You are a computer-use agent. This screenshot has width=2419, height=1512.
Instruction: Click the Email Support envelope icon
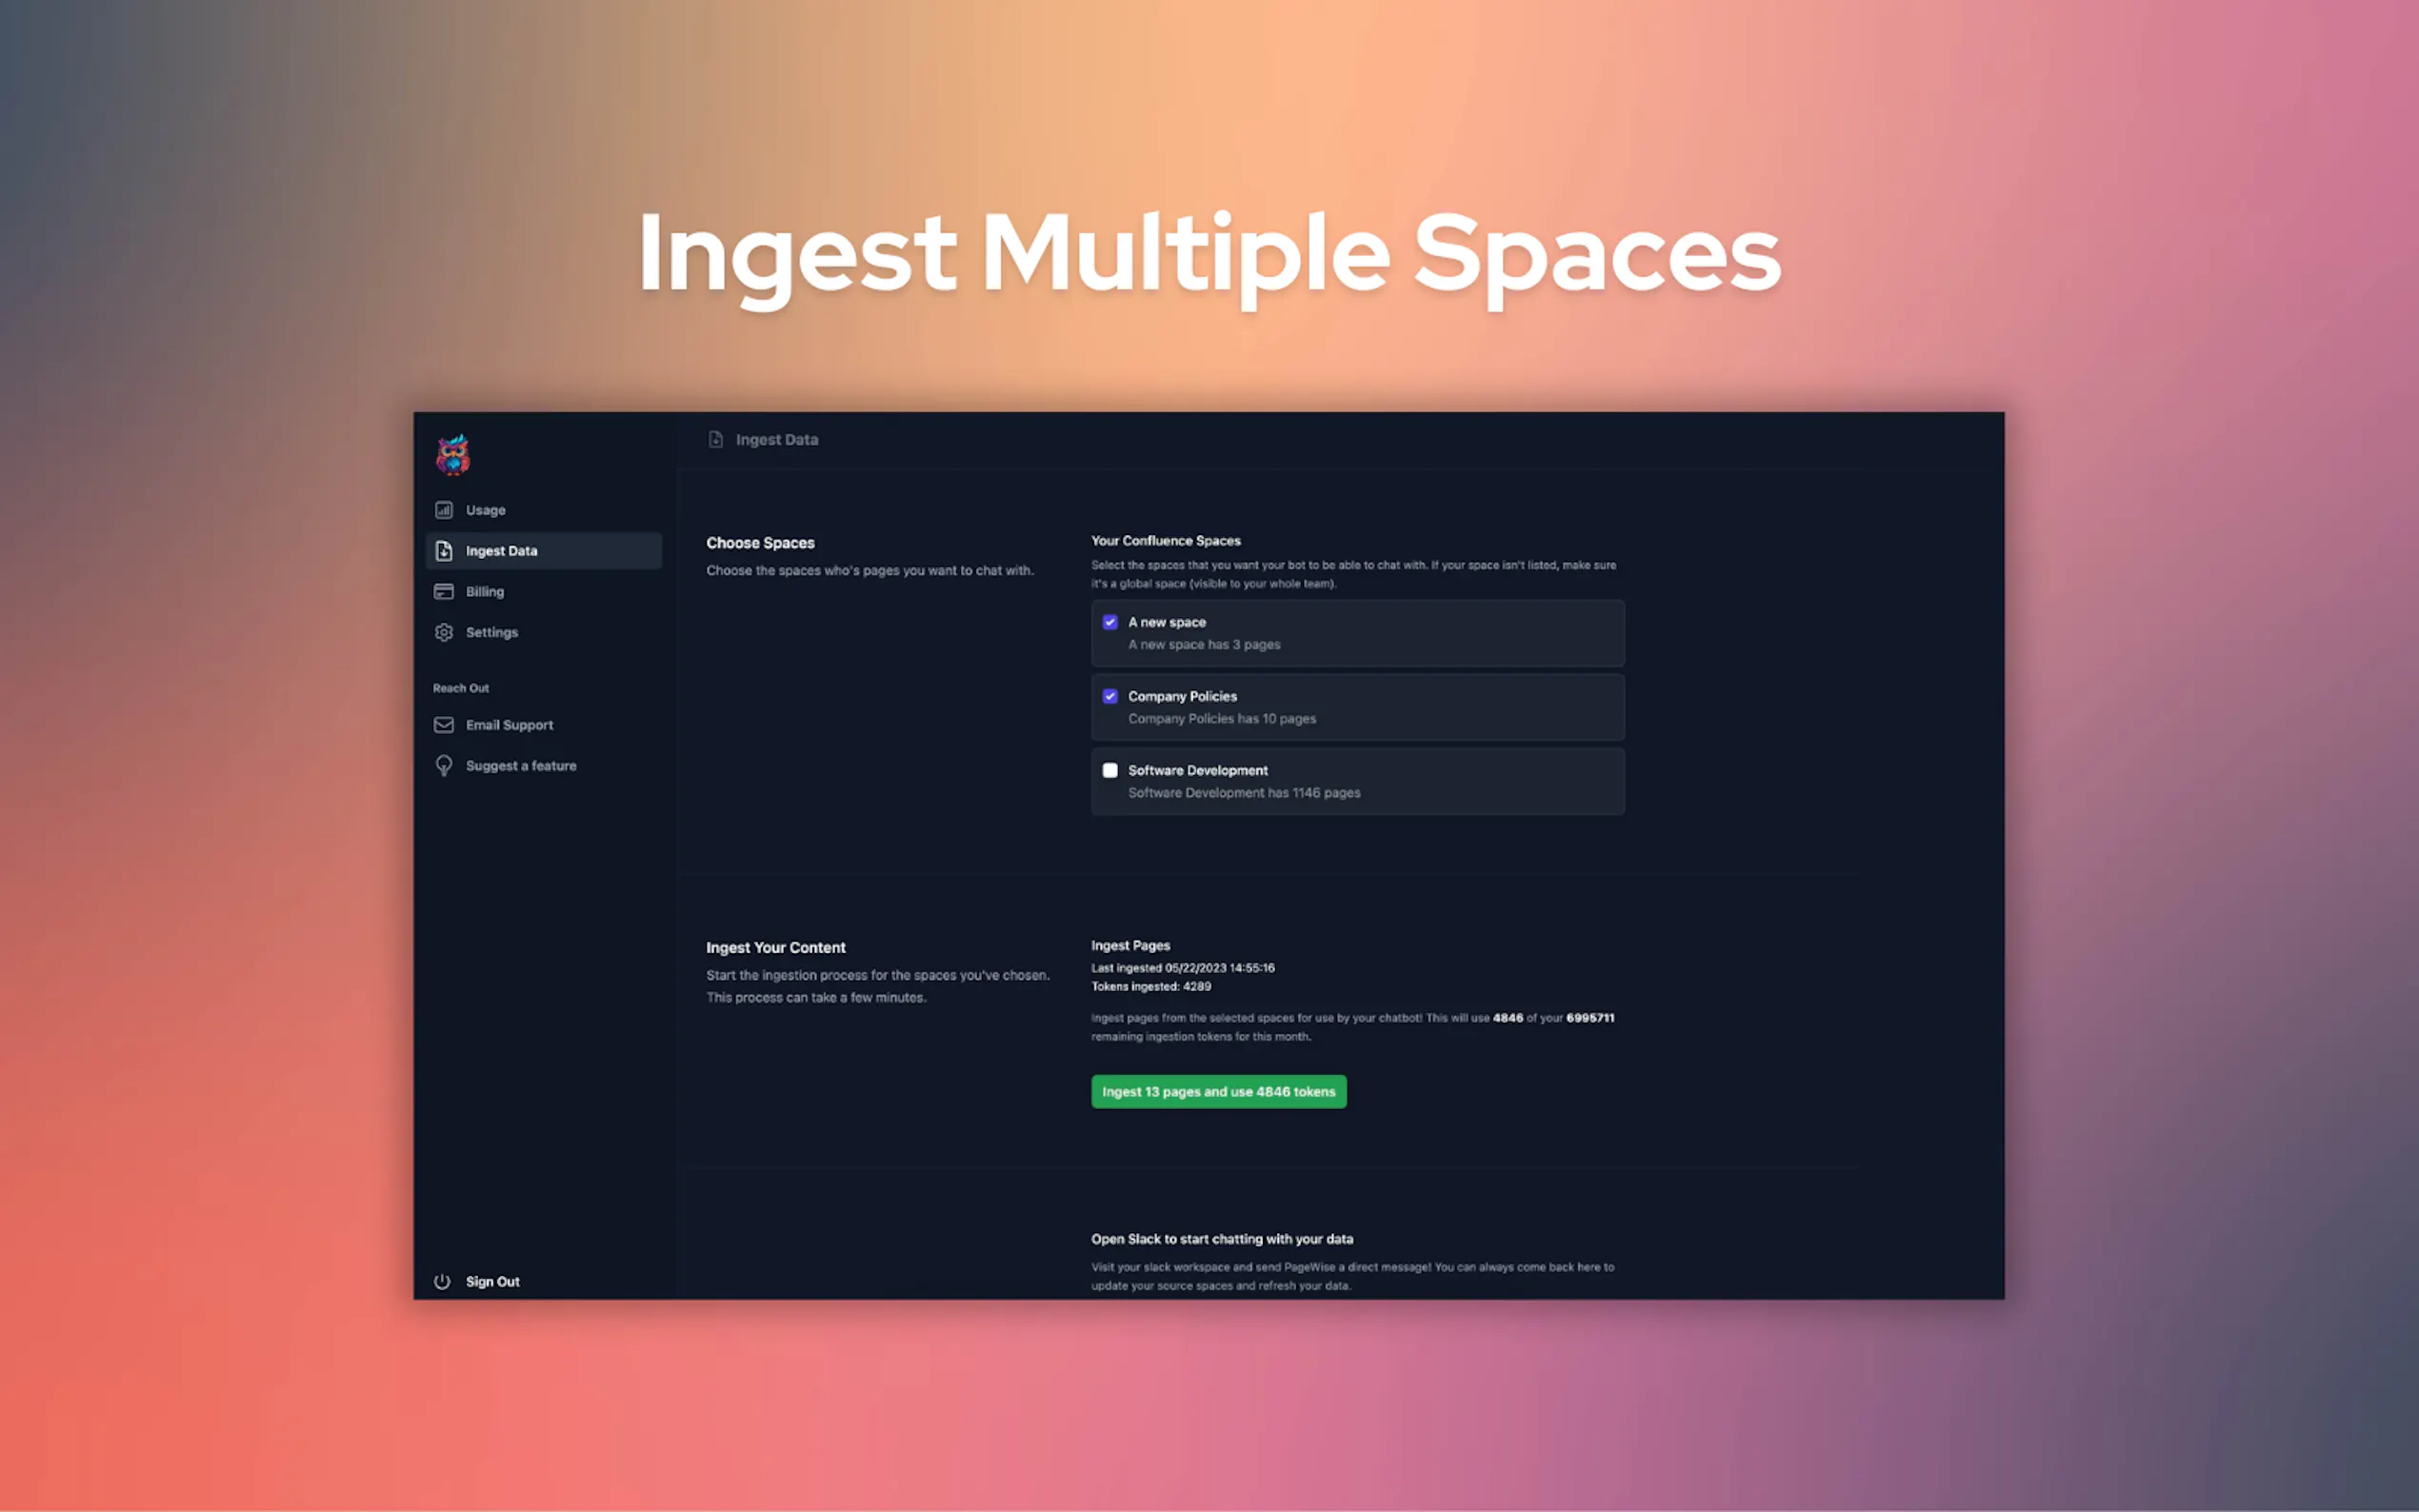444,725
